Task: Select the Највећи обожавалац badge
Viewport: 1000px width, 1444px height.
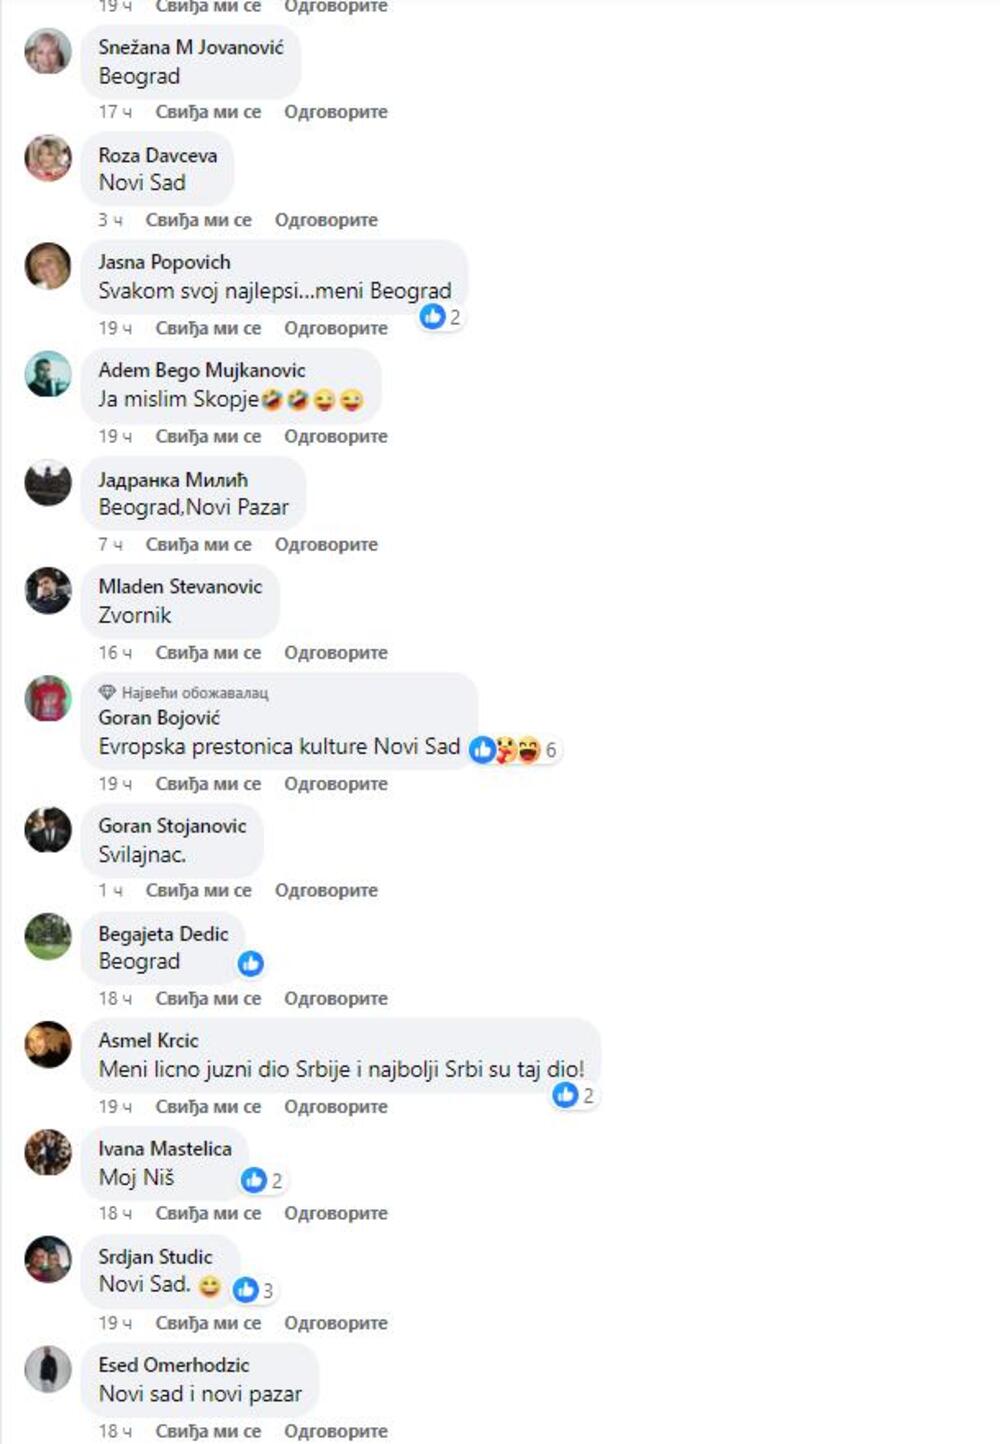Action: (184, 692)
